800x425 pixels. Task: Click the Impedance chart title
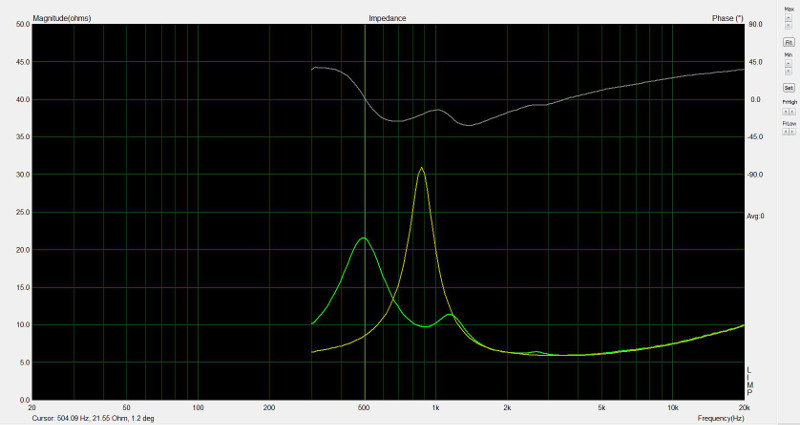387,18
